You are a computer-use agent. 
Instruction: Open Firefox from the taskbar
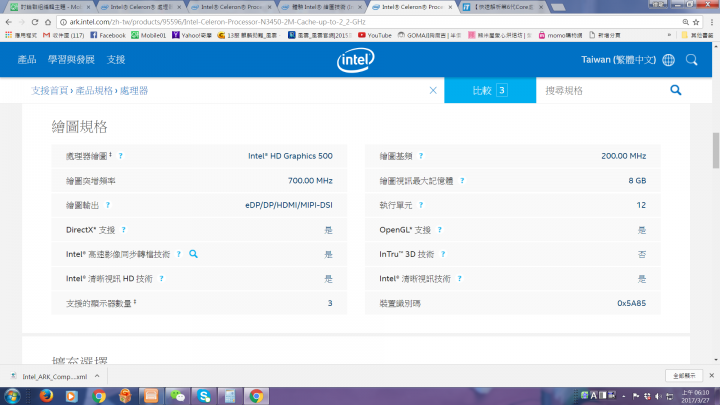tap(46, 396)
